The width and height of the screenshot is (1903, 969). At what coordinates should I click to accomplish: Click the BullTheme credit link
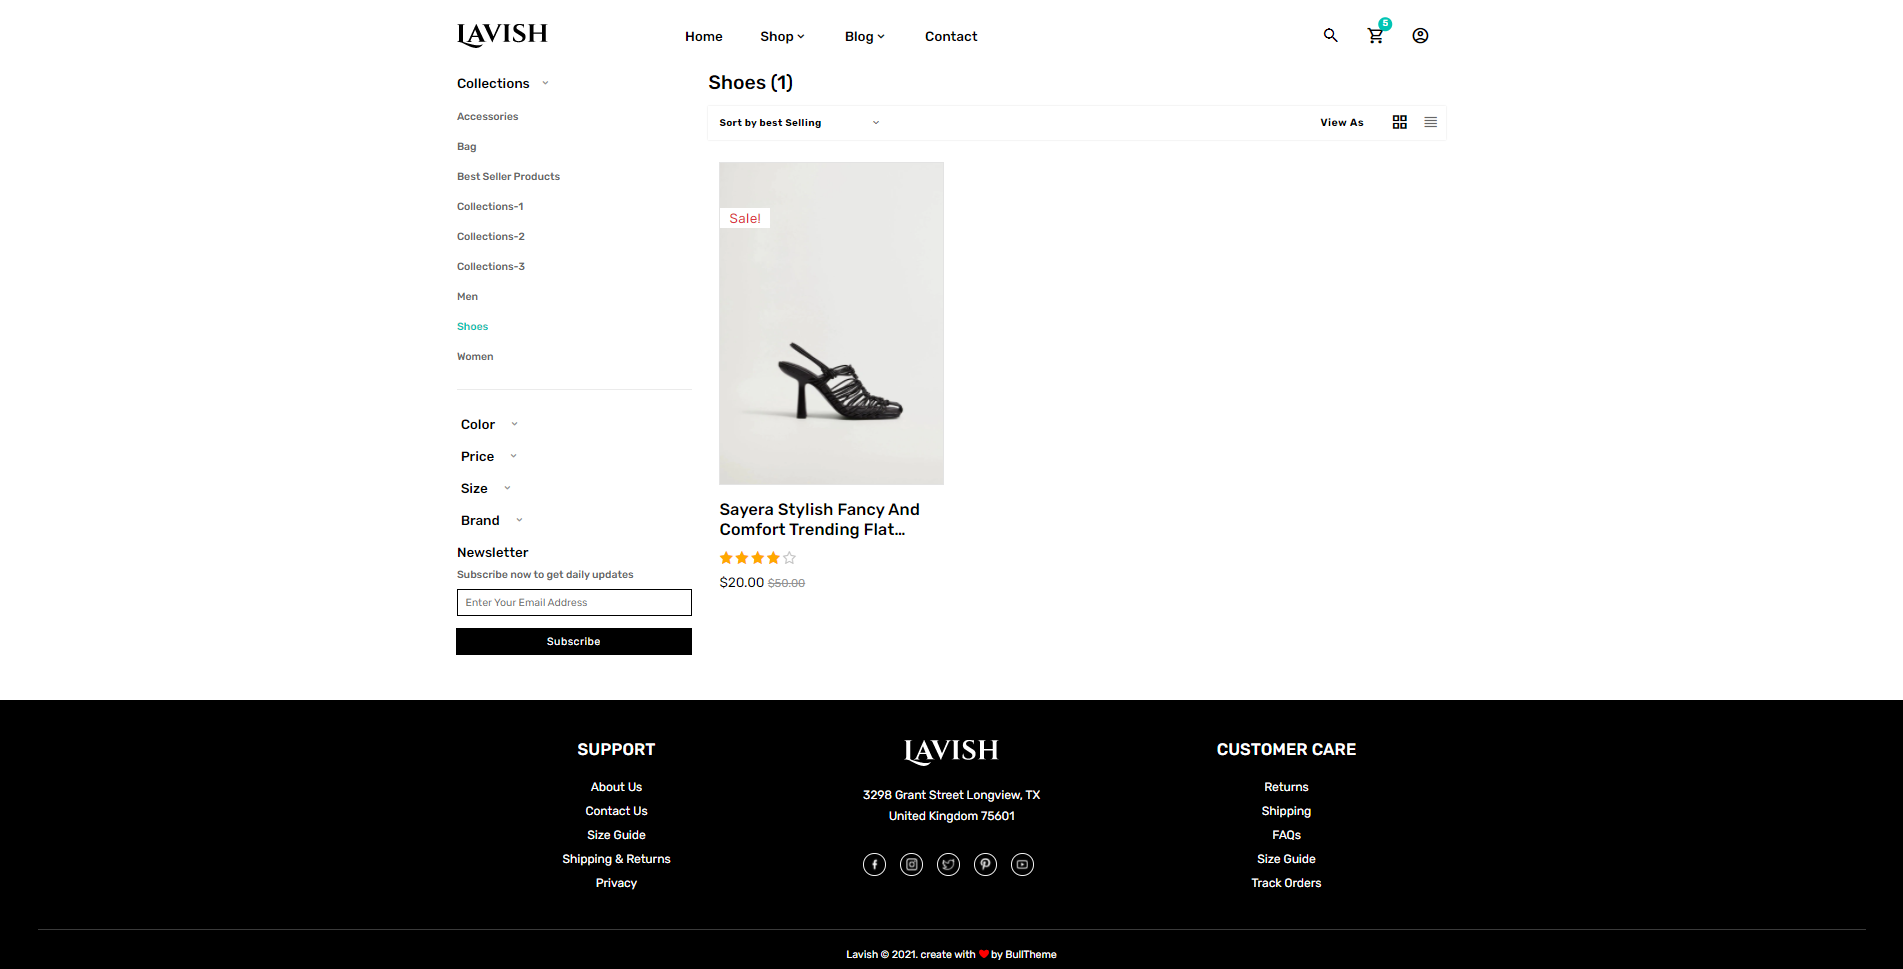(1031, 954)
